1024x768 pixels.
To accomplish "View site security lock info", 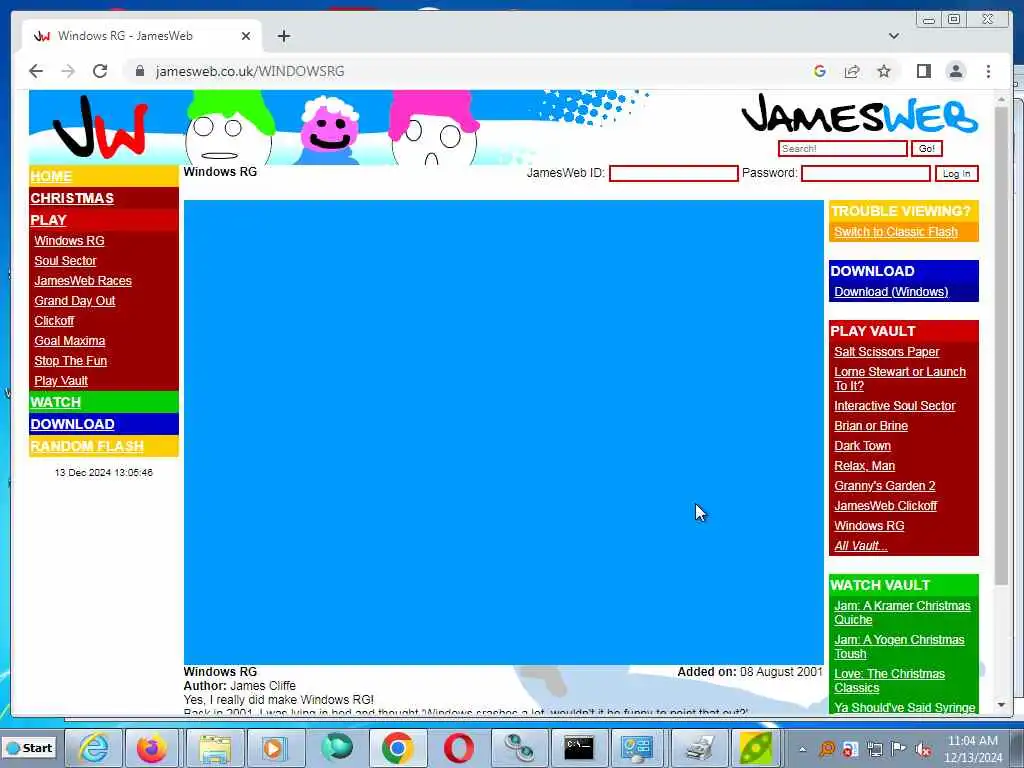I will point(140,71).
